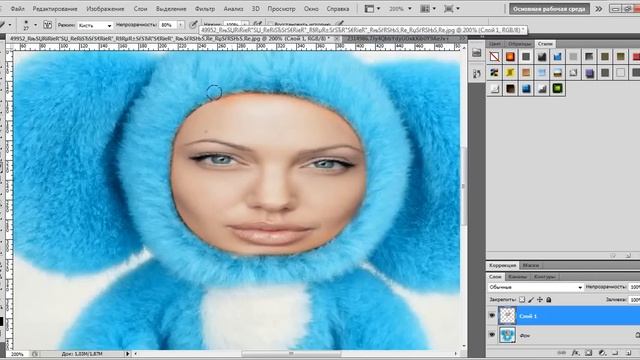
Task: Apply the orange glowing style swatch
Action: tap(510, 57)
